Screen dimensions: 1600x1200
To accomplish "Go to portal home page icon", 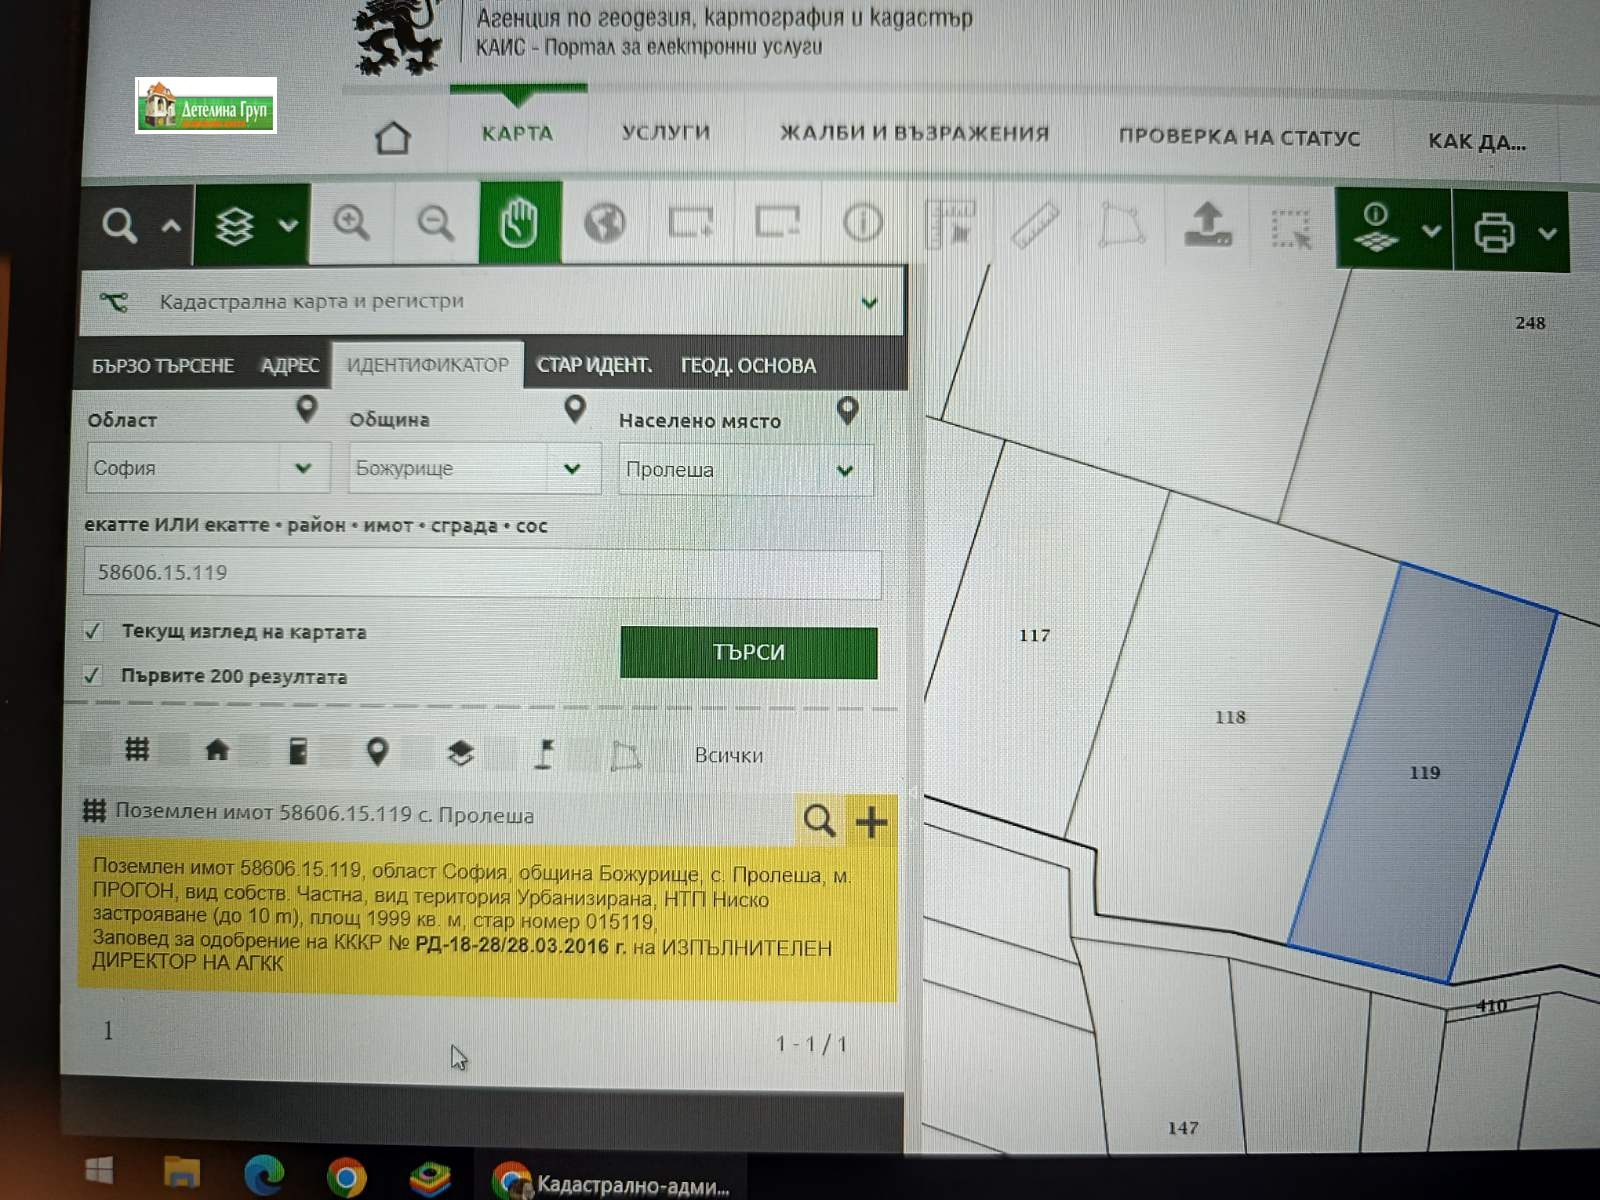I will click(393, 137).
